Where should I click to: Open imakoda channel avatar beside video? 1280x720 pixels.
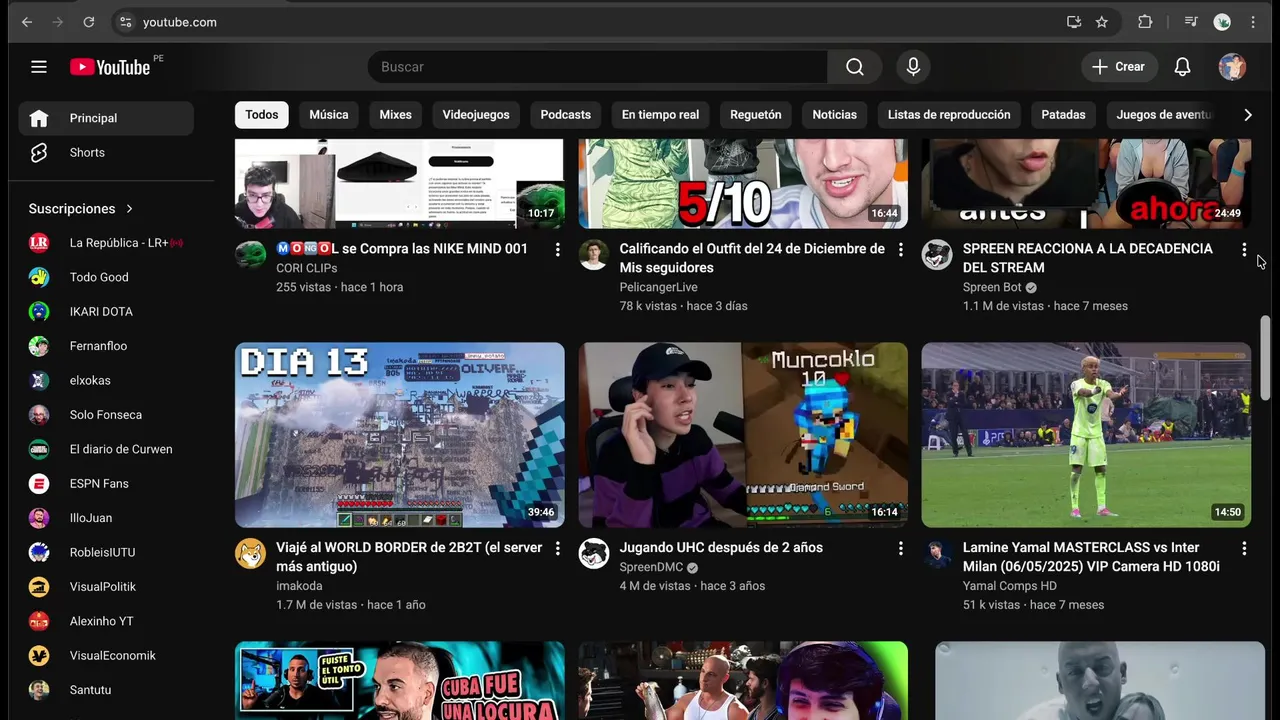(x=251, y=554)
